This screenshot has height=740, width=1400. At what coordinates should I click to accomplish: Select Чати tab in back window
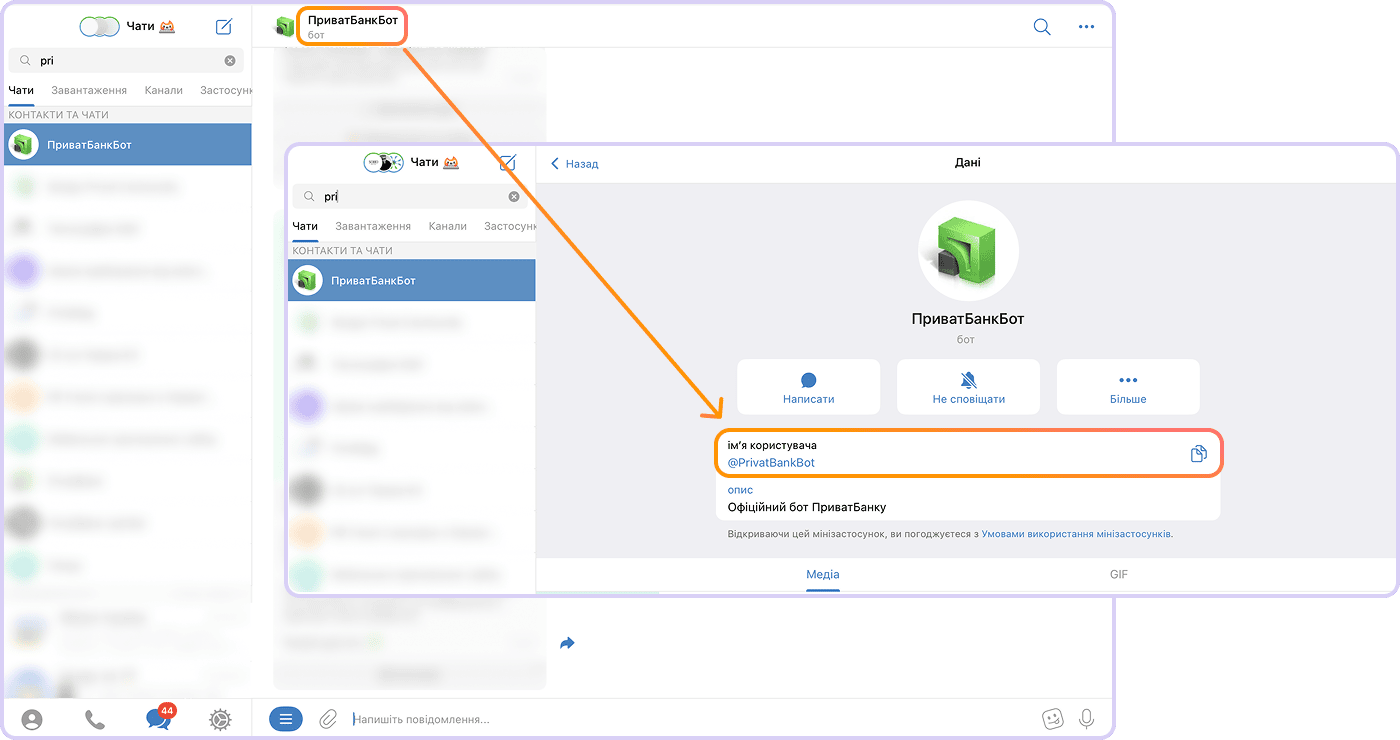(x=21, y=90)
